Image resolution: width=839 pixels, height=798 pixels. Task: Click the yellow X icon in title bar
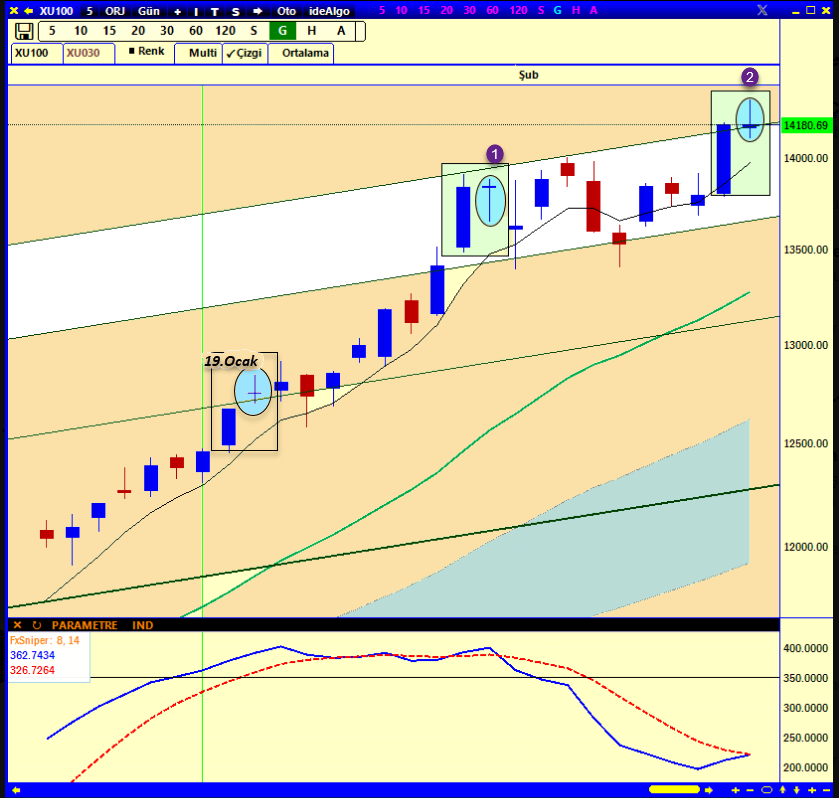[14, 11]
